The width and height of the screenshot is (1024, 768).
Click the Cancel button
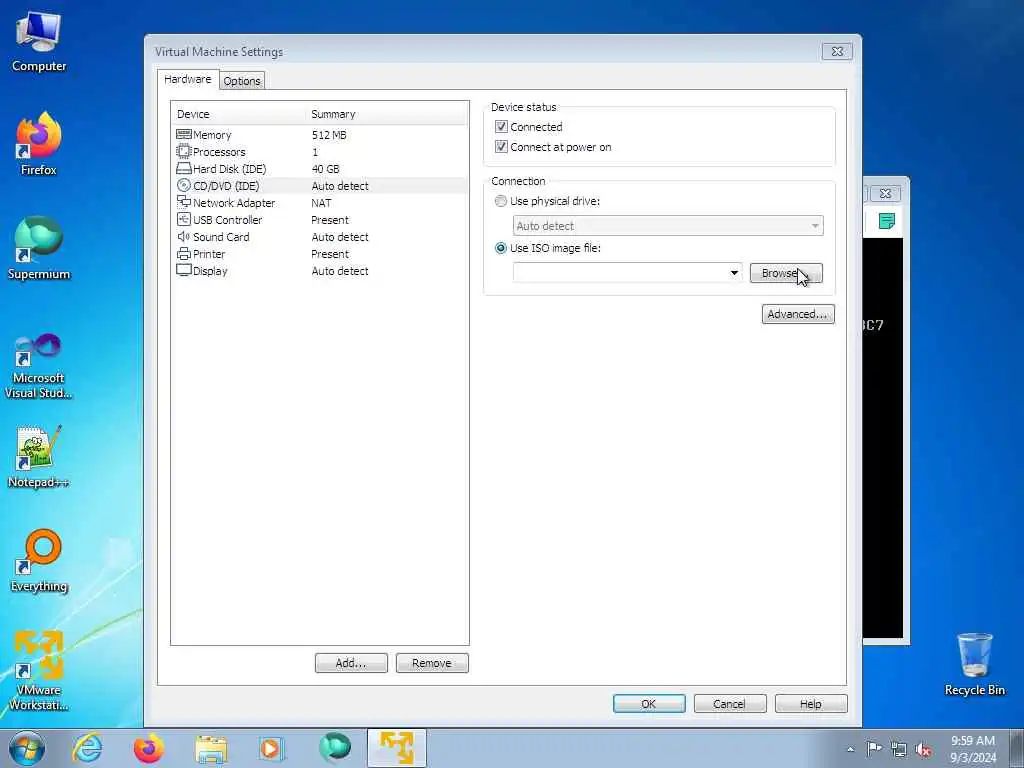(729, 703)
